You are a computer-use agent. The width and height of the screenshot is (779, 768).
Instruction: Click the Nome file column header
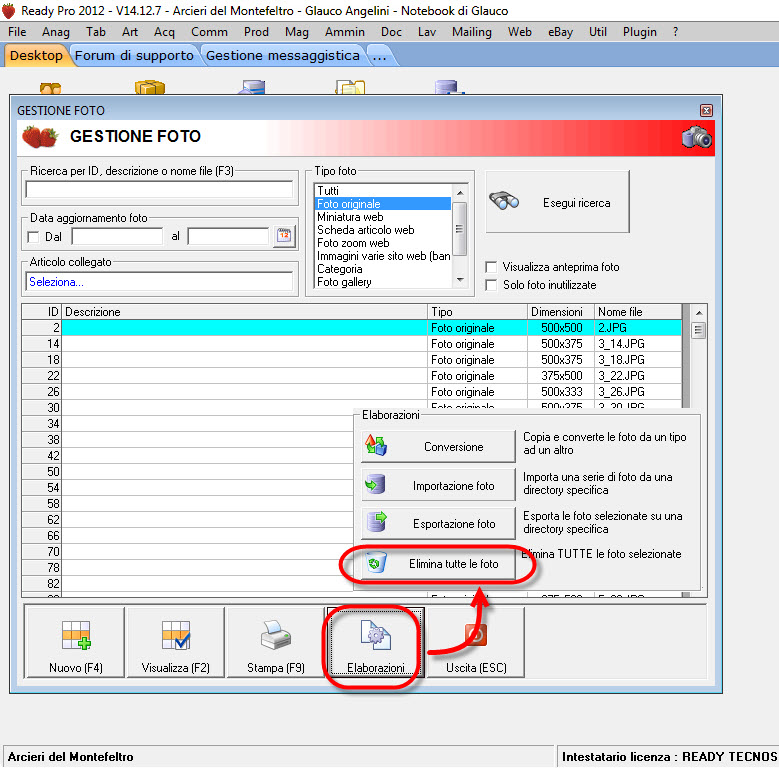coord(638,311)
